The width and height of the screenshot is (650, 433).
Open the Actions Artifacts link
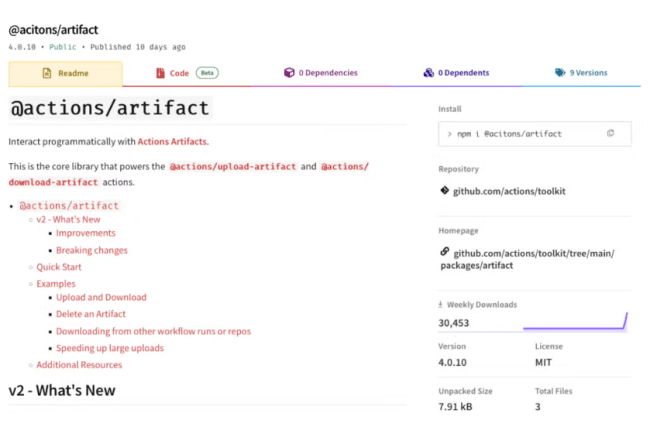(172, 141)
